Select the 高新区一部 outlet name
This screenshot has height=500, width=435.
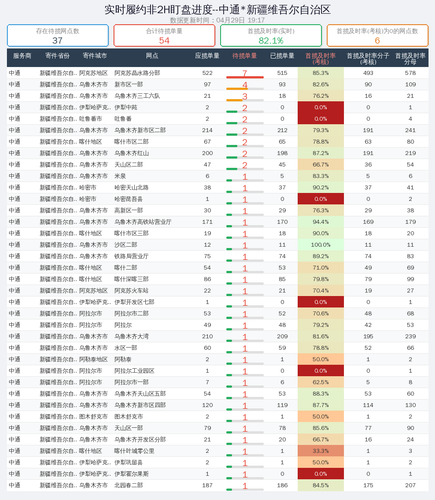pos(129,210)
